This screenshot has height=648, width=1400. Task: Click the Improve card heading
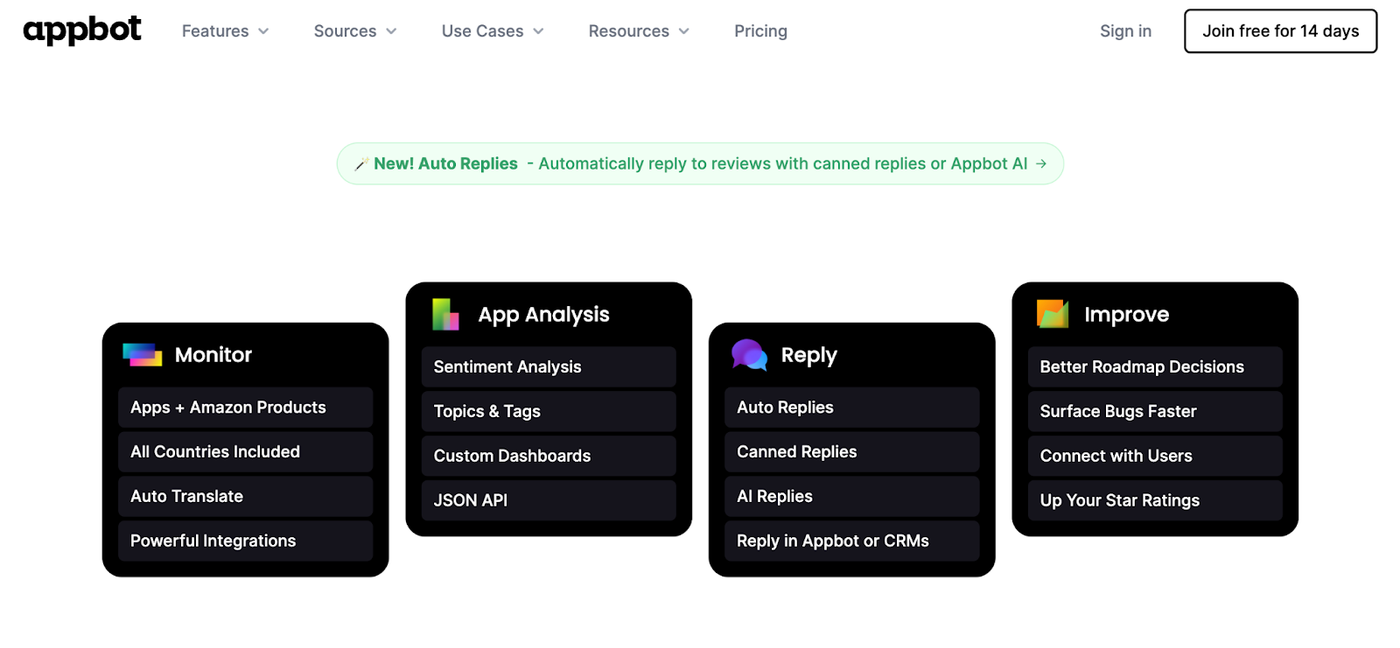click(1127, 314)
